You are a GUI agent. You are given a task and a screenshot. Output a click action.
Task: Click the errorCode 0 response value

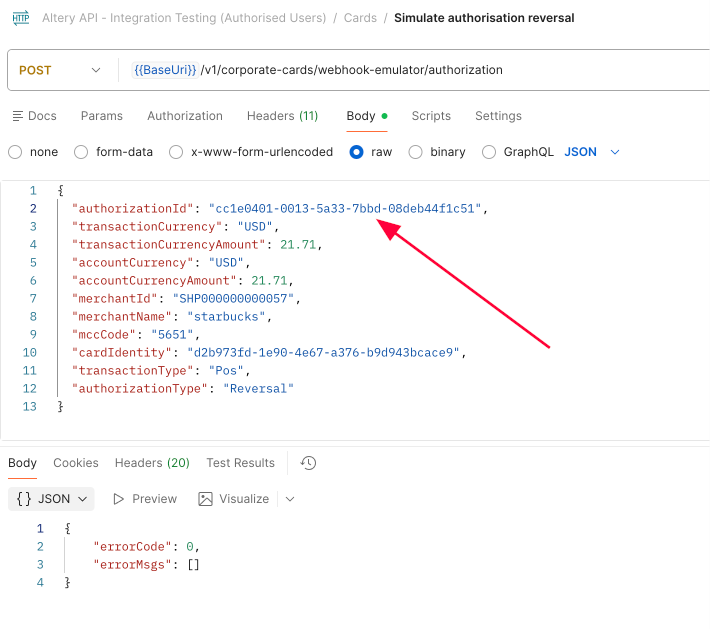[190, 547]
